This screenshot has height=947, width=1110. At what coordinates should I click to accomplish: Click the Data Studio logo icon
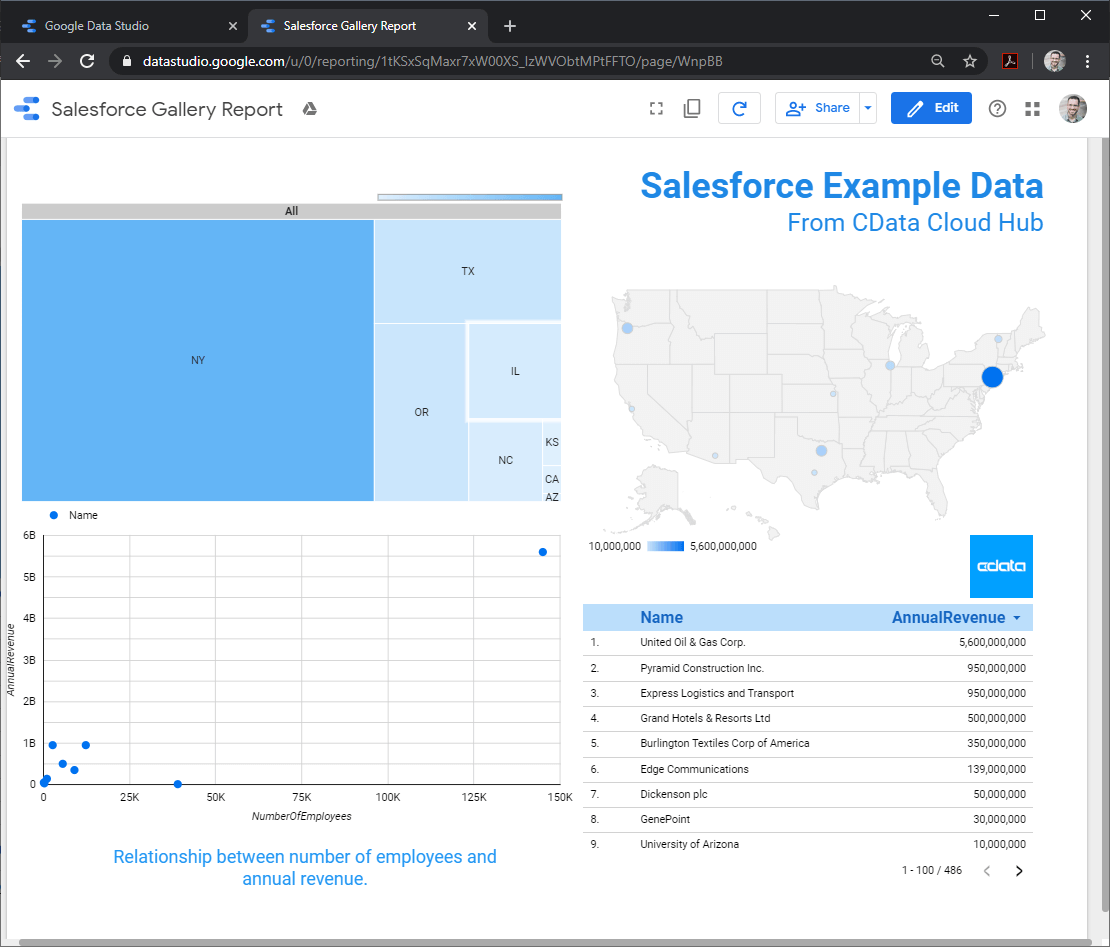point(27,109)
